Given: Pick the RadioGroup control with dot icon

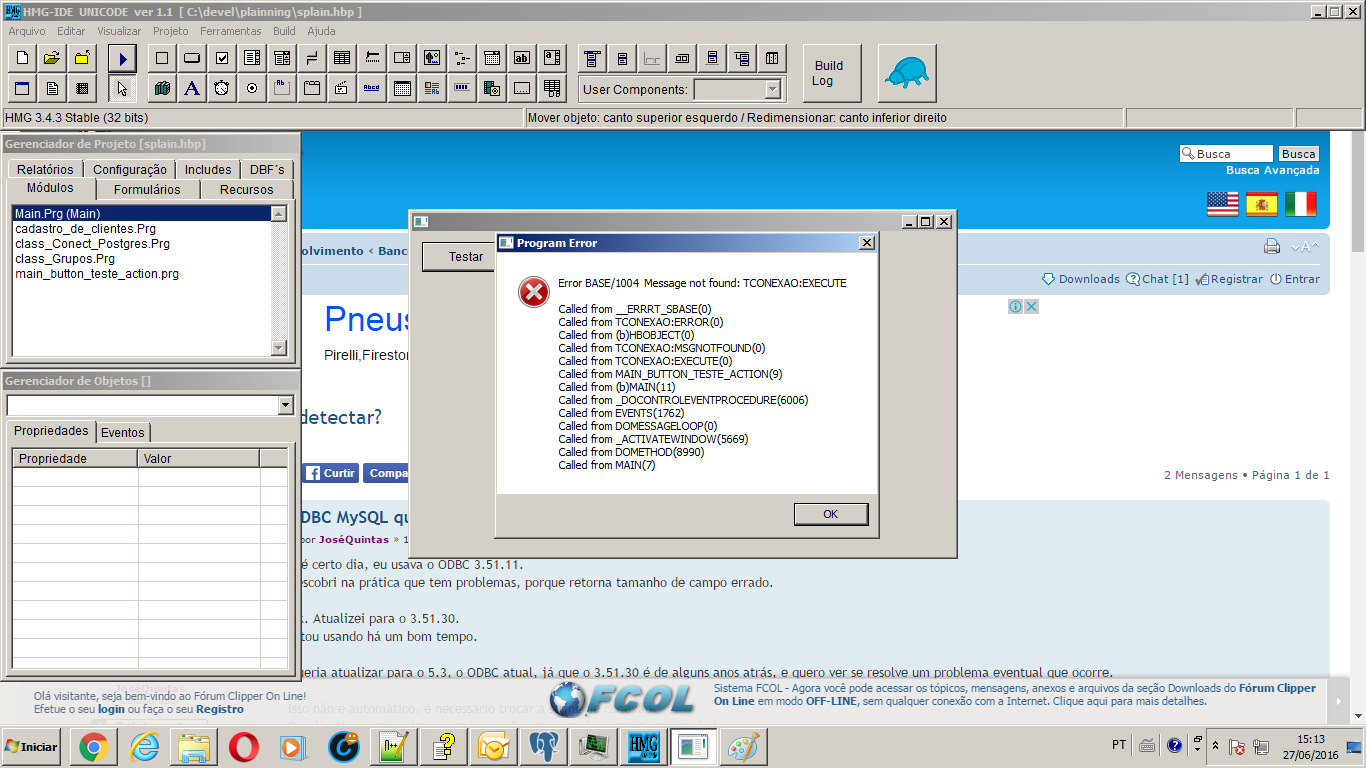Looking at the screenshot, I should [252, 88].
